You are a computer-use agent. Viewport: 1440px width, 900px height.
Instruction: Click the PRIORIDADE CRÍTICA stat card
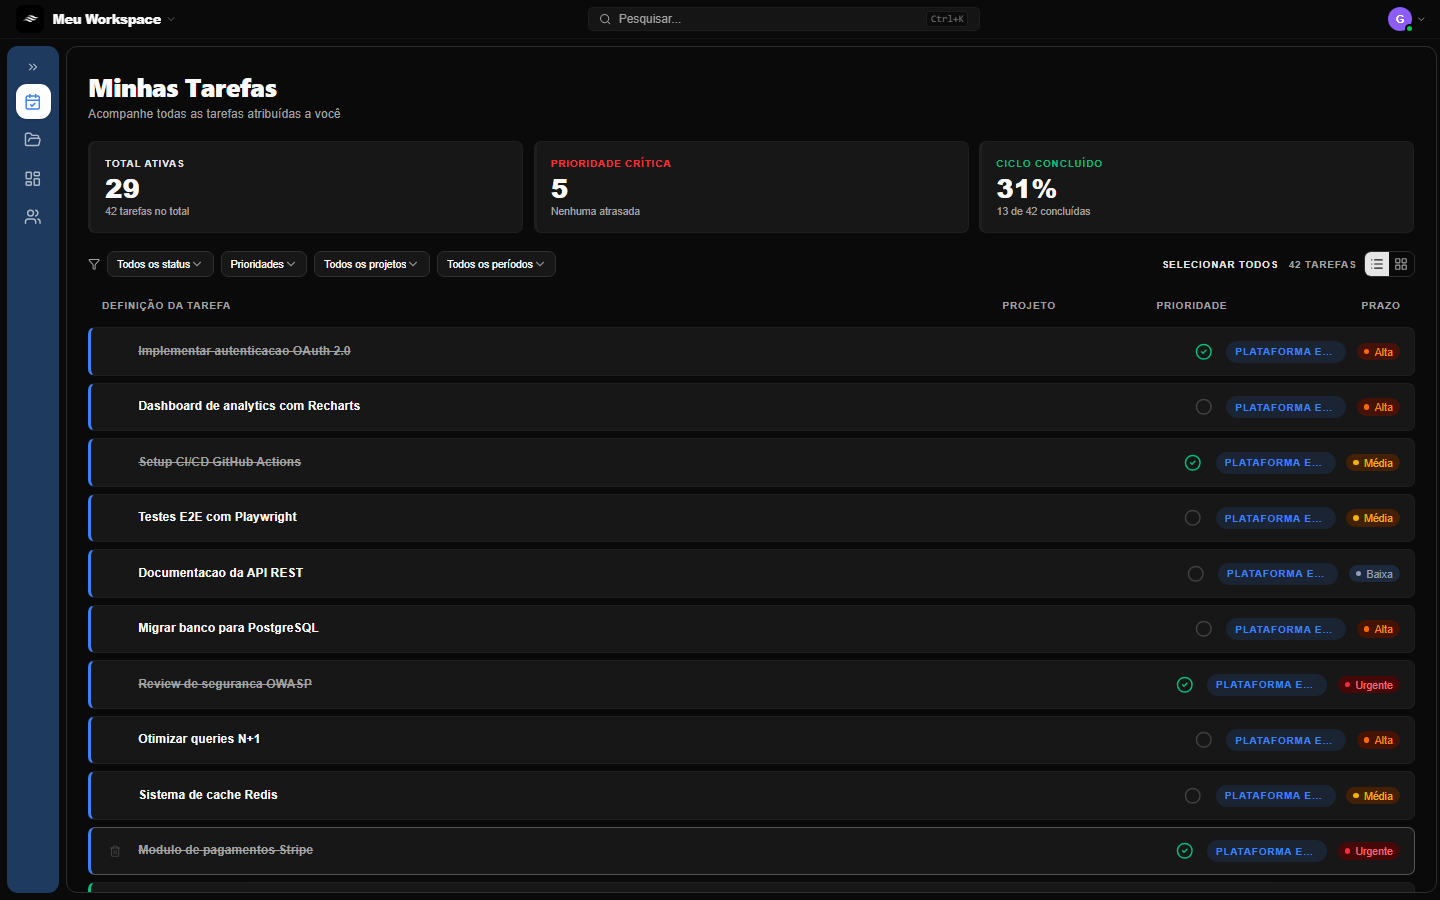(751, 187)
